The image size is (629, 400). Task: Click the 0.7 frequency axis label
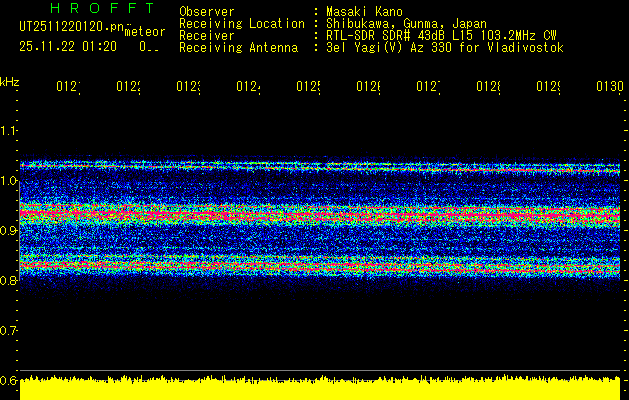(9, 330)
